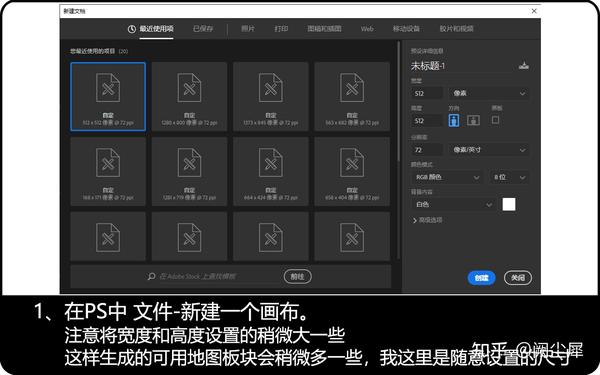Open the 8 位 bit depth dropdown
Viewport: 600px width, 375px height.
(x=509, y=177)
